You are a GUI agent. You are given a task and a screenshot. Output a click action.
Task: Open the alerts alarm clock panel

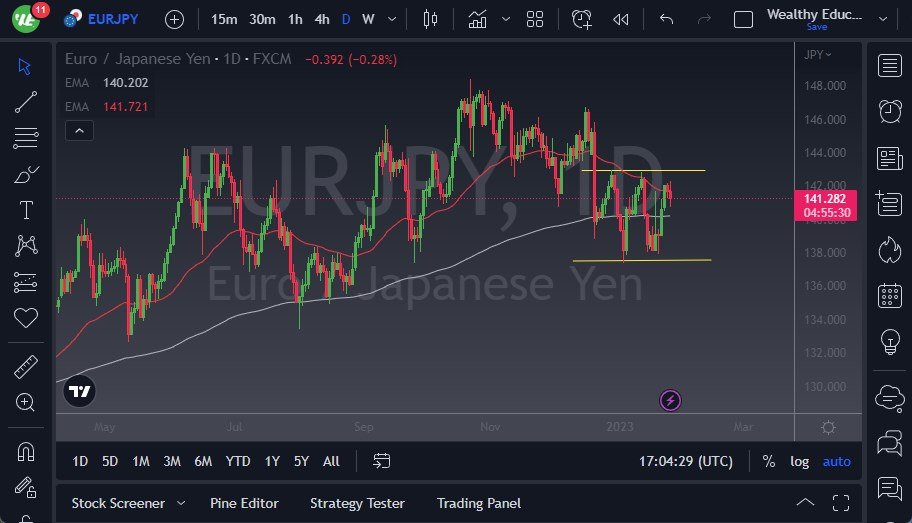coord(888,111)
